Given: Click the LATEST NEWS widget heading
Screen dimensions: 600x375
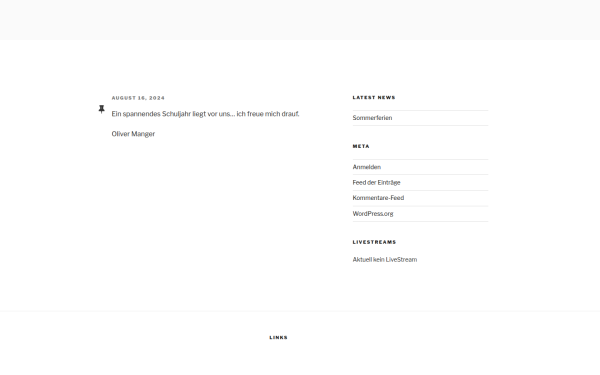Looking at the screenshot, I should coord(374,98).
